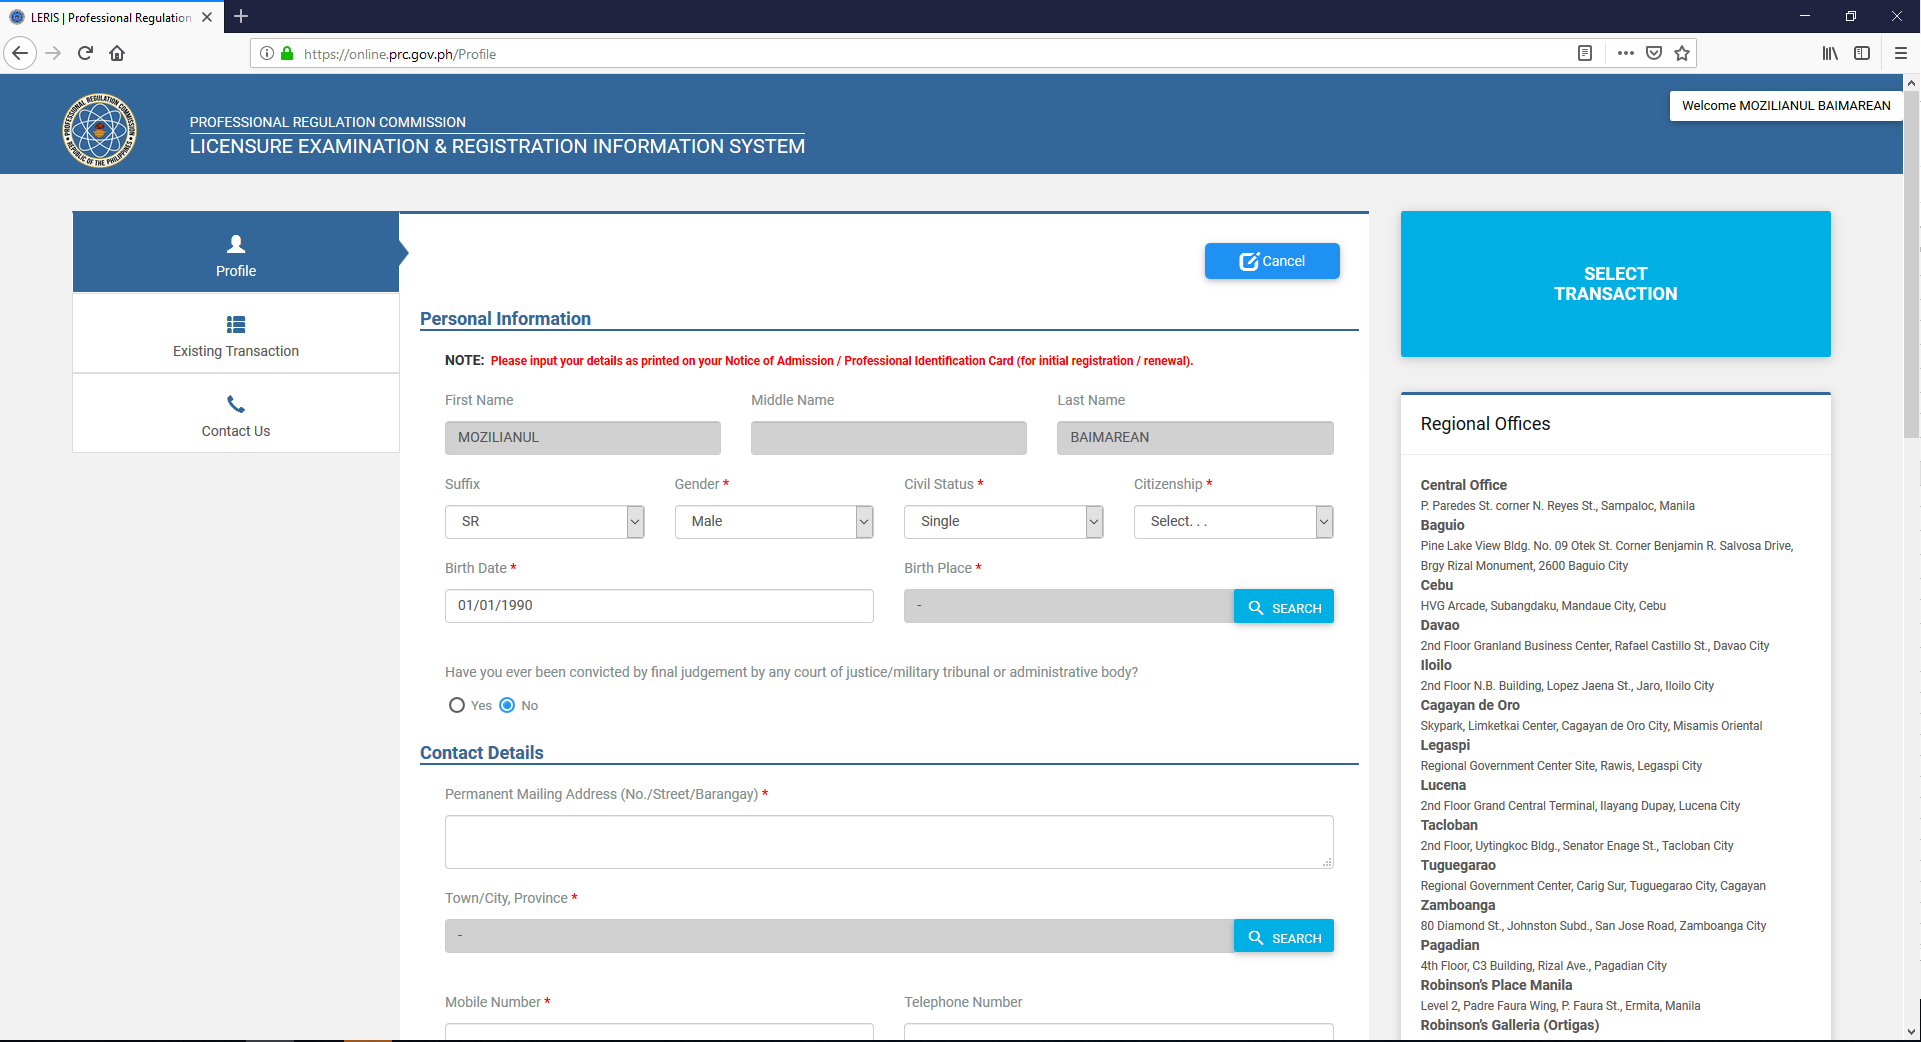This screenshot has width=1921, height=1042.
Task: Select No for court conviction question
Action: (507, 705)
